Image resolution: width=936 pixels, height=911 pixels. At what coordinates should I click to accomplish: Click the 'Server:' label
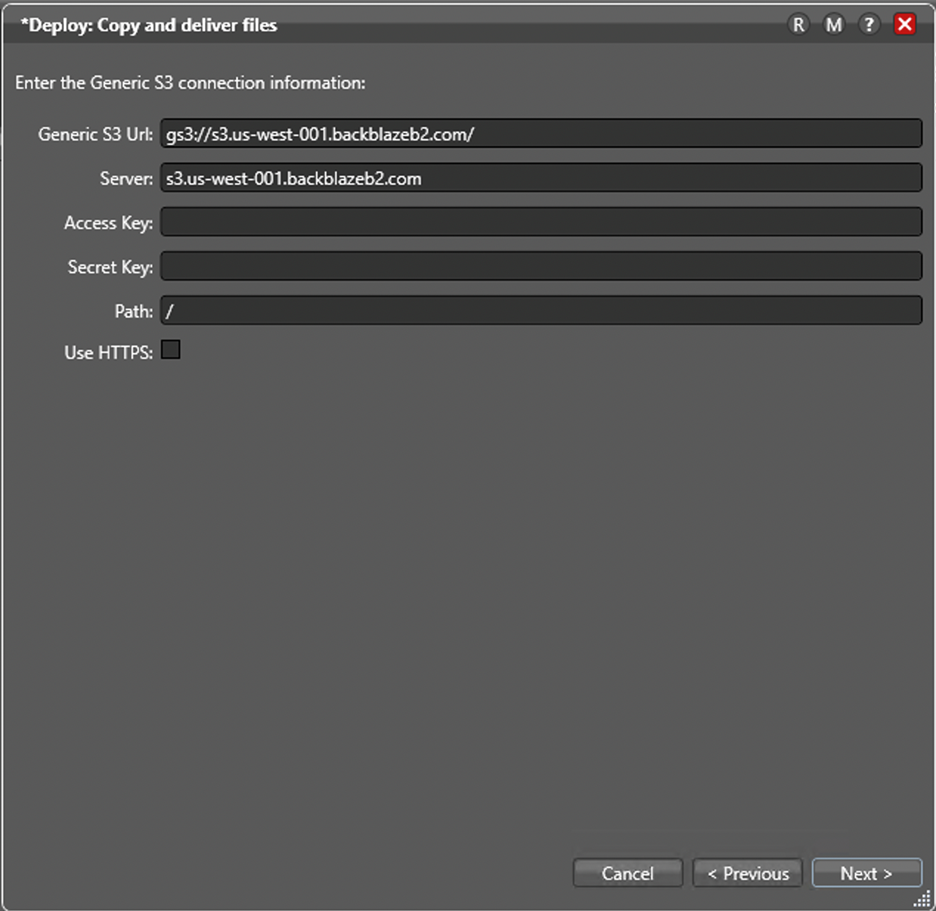tap(127, 178)
